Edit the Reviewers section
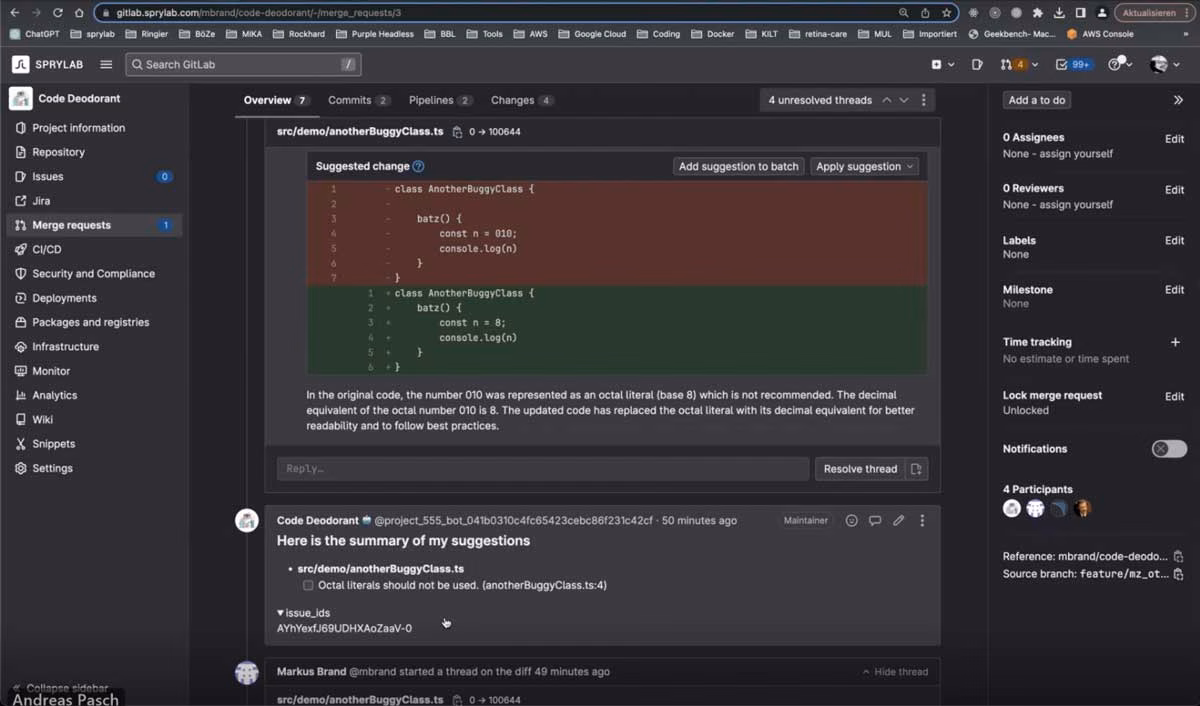Viewport: 1200px width, 706px height. (1174, 189)
